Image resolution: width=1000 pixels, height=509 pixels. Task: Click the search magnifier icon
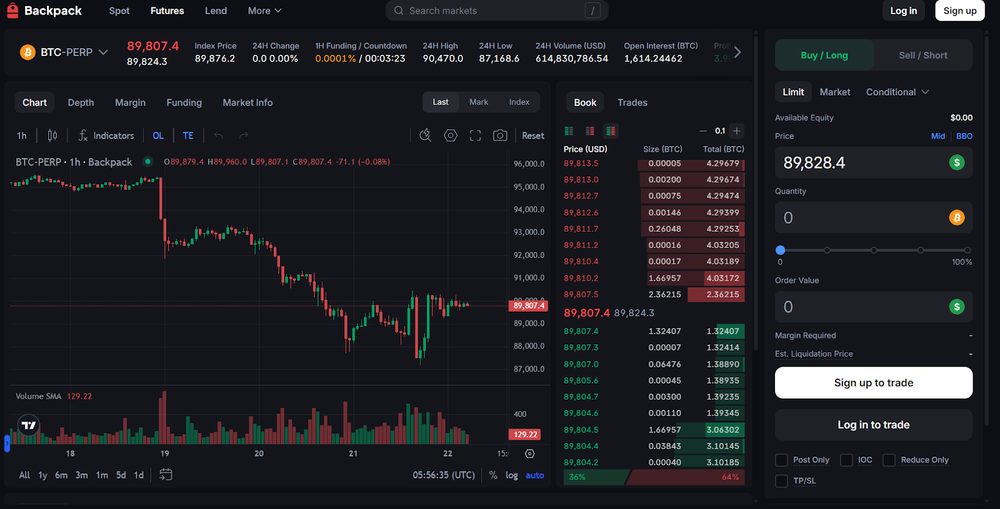click(399, 11)
